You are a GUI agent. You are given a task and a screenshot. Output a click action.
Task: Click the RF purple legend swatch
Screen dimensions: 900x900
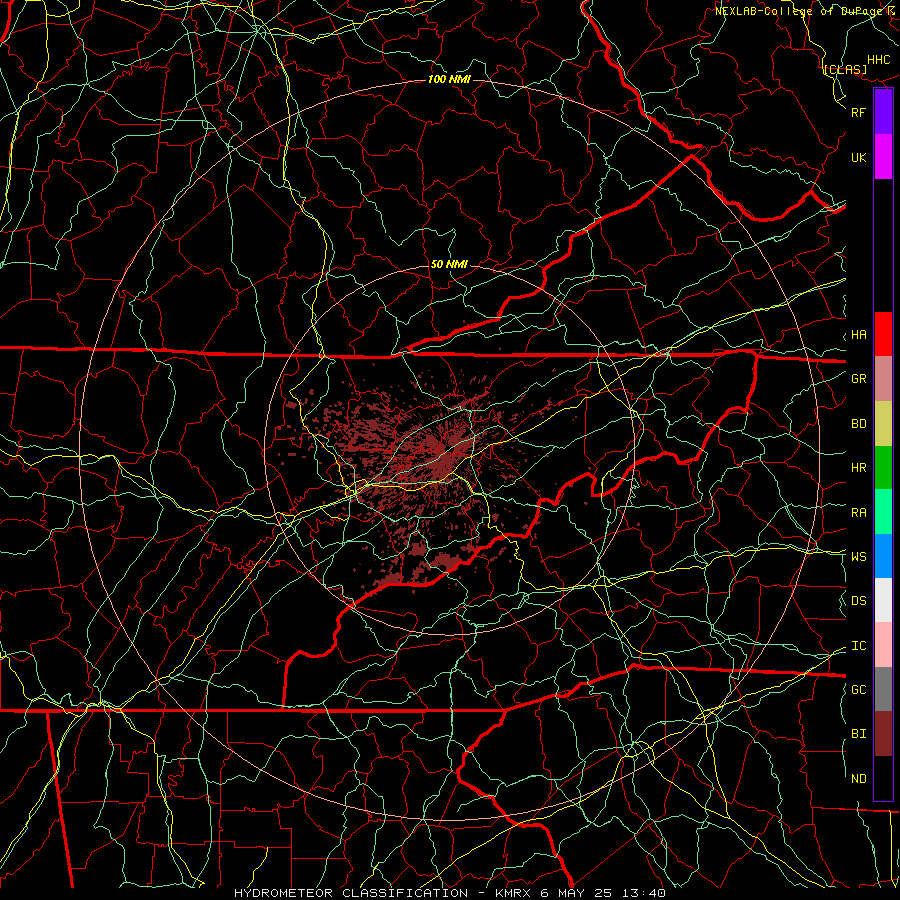(883, 112)
